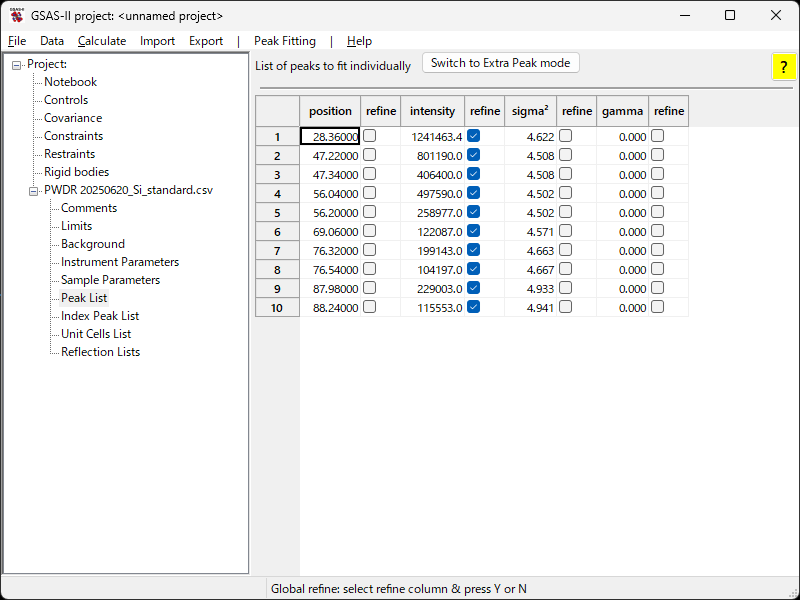Open the Background tree item

point(93,244)
